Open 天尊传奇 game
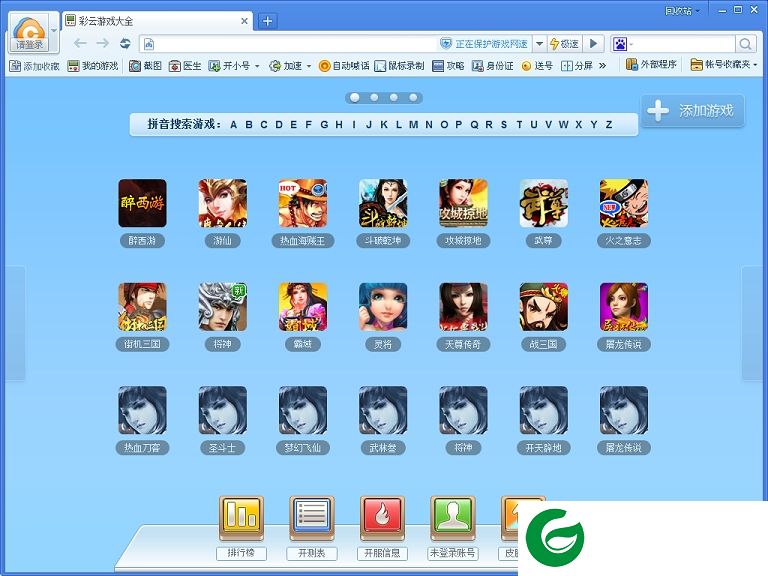This screenshot has width=768, height=576. (x=463, y=307)
